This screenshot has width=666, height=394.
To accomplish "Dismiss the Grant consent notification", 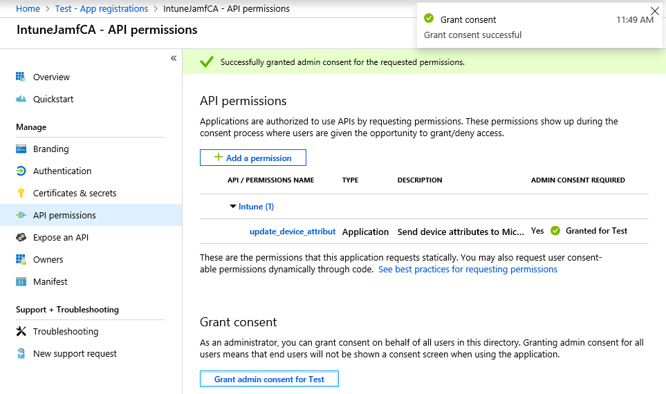I will 655,11.
